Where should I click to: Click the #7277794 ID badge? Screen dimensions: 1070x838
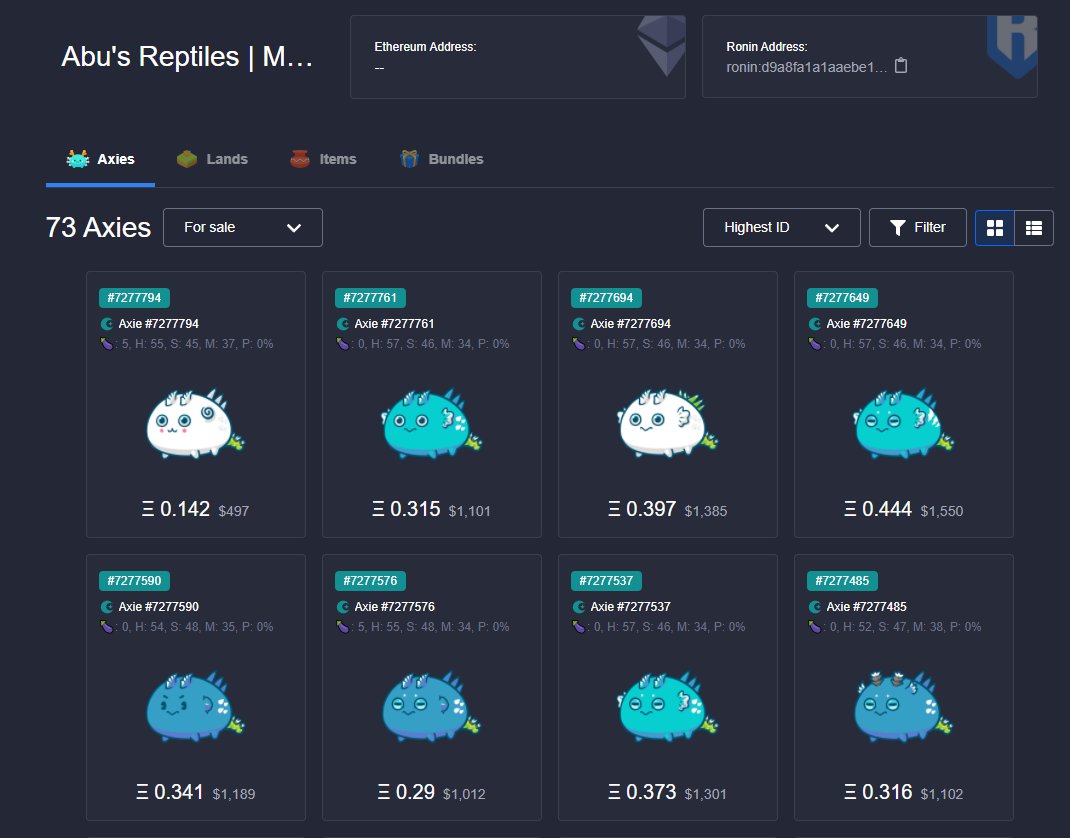pos(134,298)
